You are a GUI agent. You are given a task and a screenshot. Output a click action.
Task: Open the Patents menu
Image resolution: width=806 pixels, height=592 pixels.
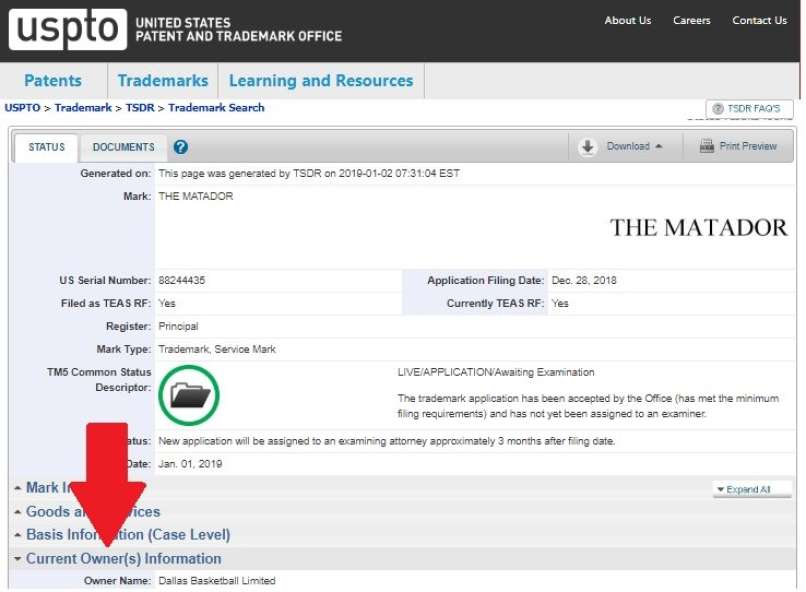coord(53,81)
